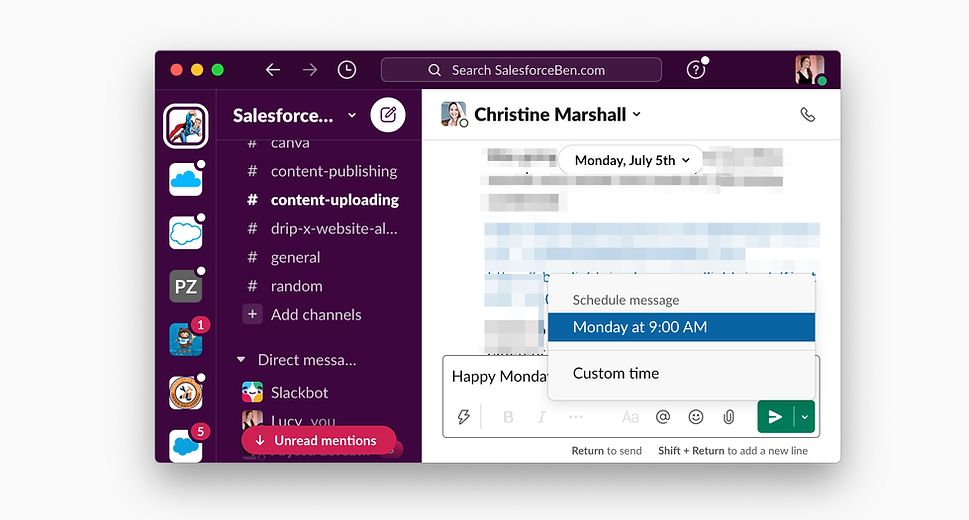Viewport: 969px width, 520px height.
Task: Open the Slackbot direct message
Action: pyautogui.click(x=300, y=393)
